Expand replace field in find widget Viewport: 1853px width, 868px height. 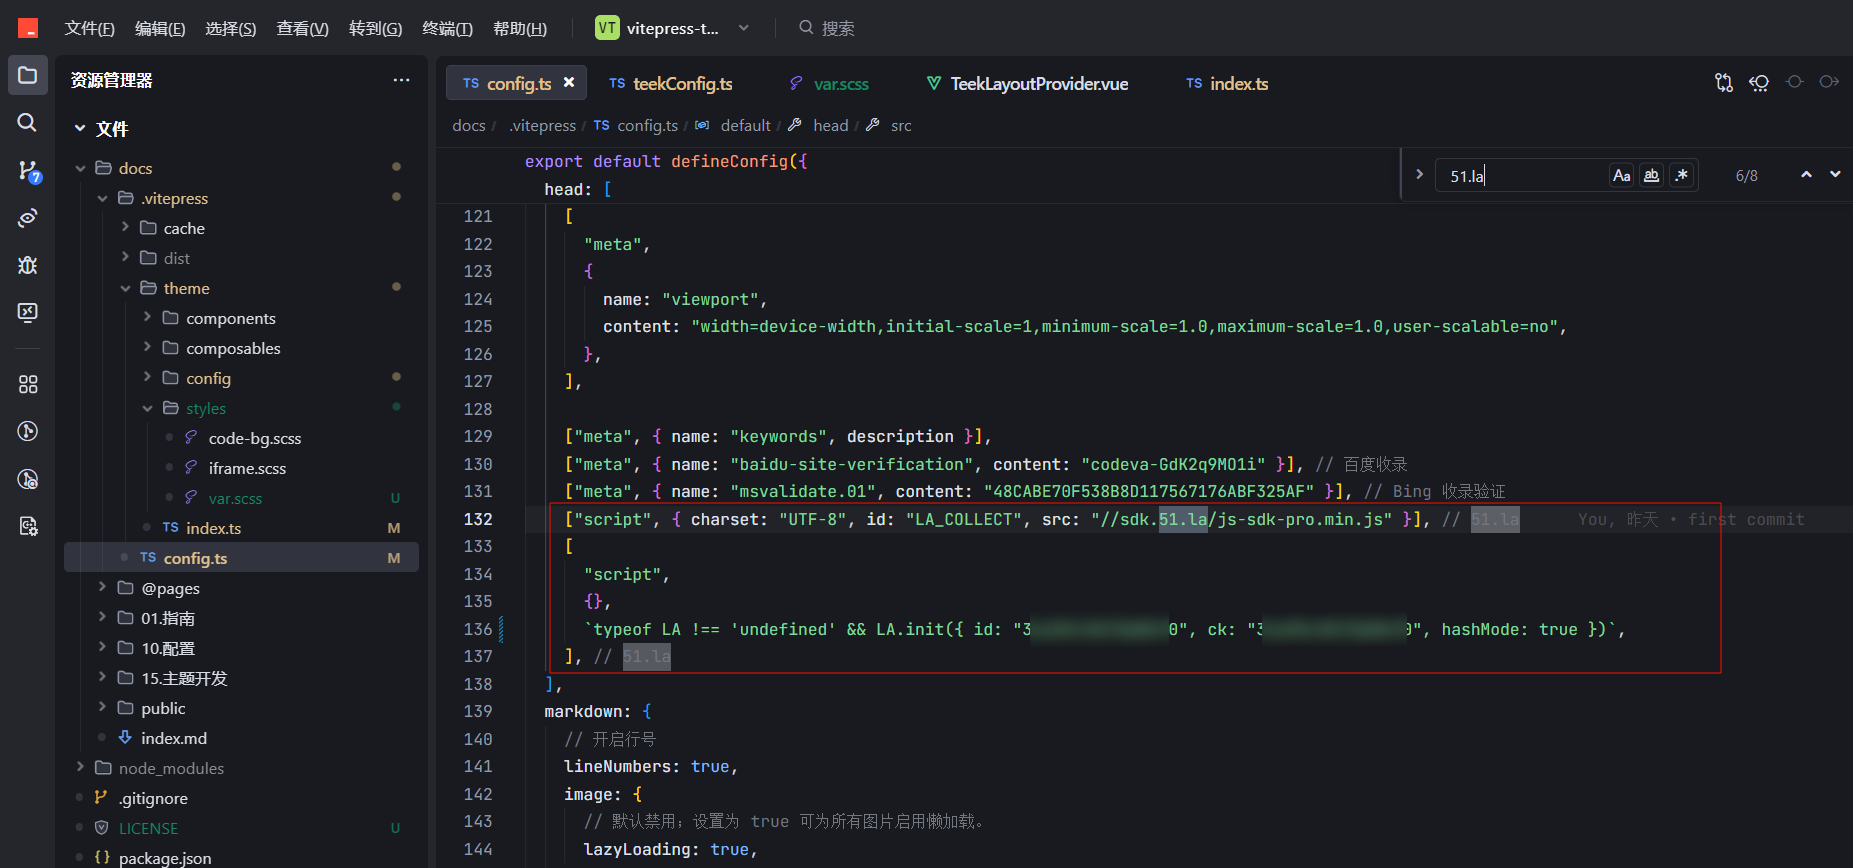click(1419, 175)
